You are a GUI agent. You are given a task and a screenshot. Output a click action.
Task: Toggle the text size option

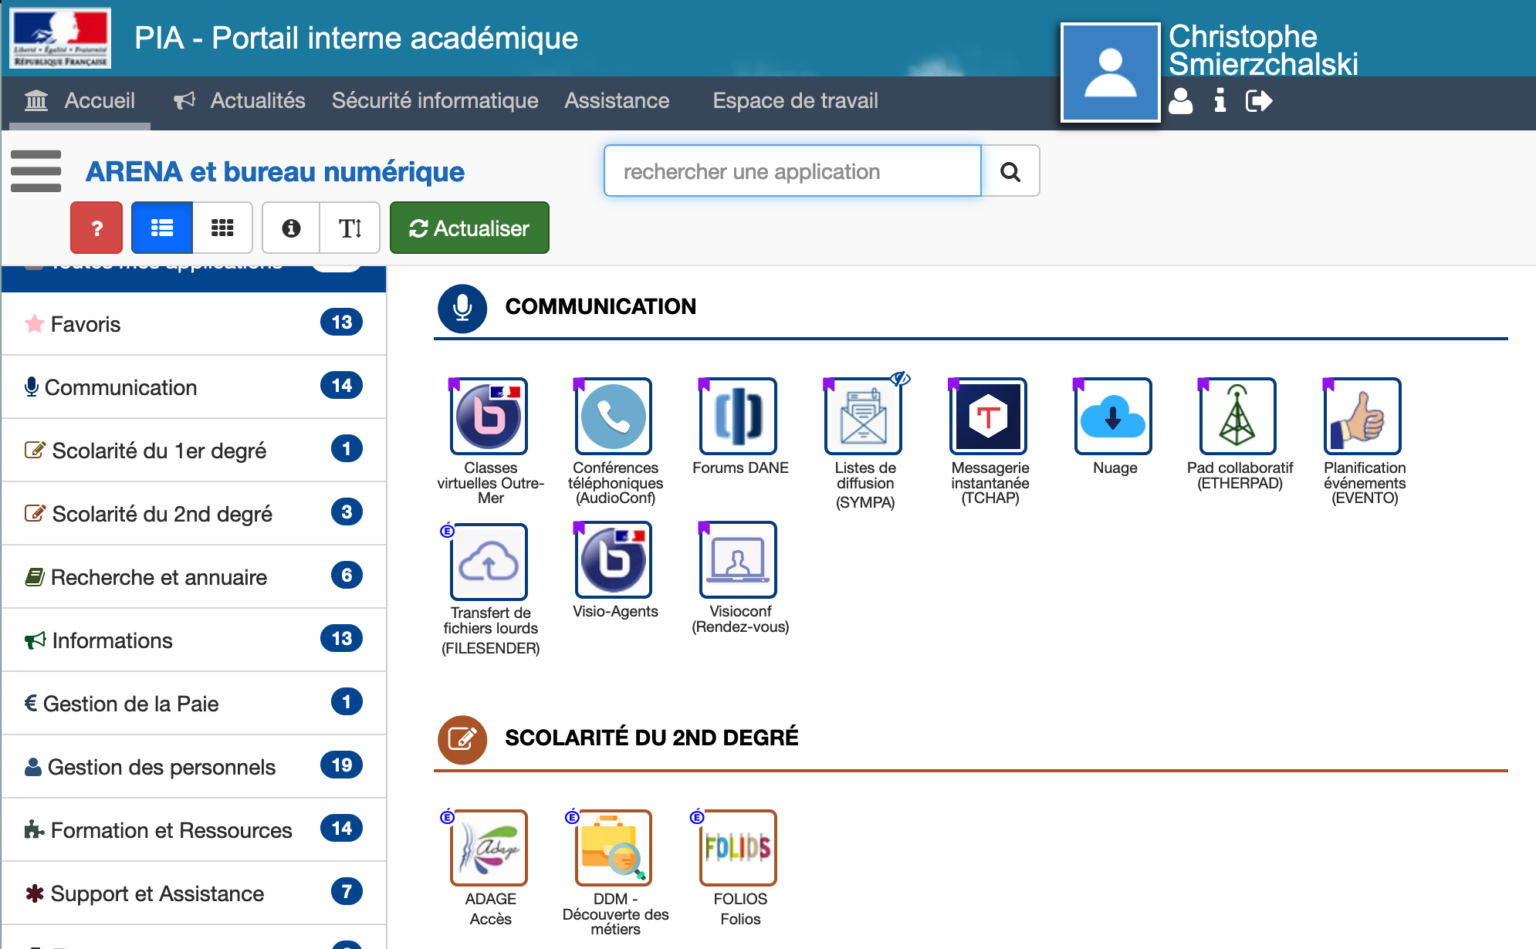pyautogui.click(x=350, y=228)
